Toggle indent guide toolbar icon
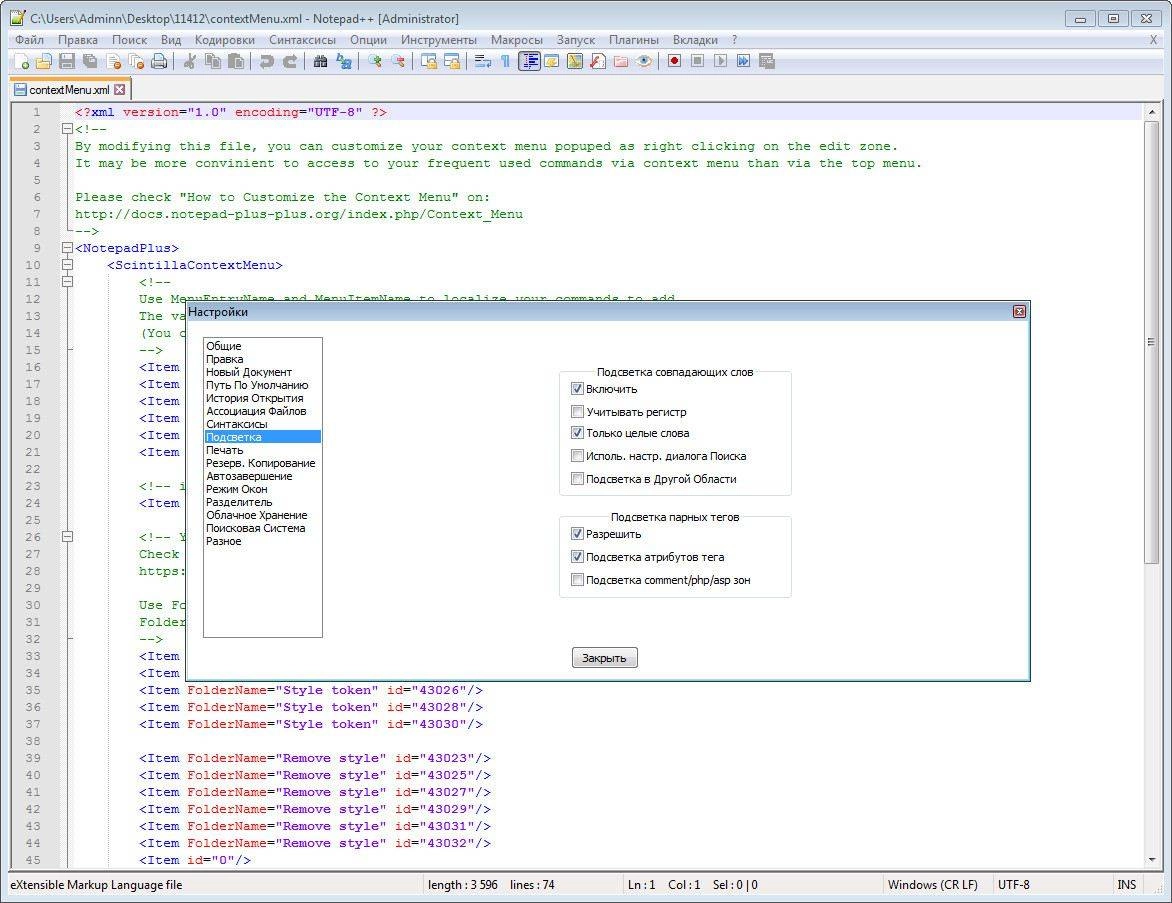Viewport: 1172px width, 903px height. click(x=529, y=61)
